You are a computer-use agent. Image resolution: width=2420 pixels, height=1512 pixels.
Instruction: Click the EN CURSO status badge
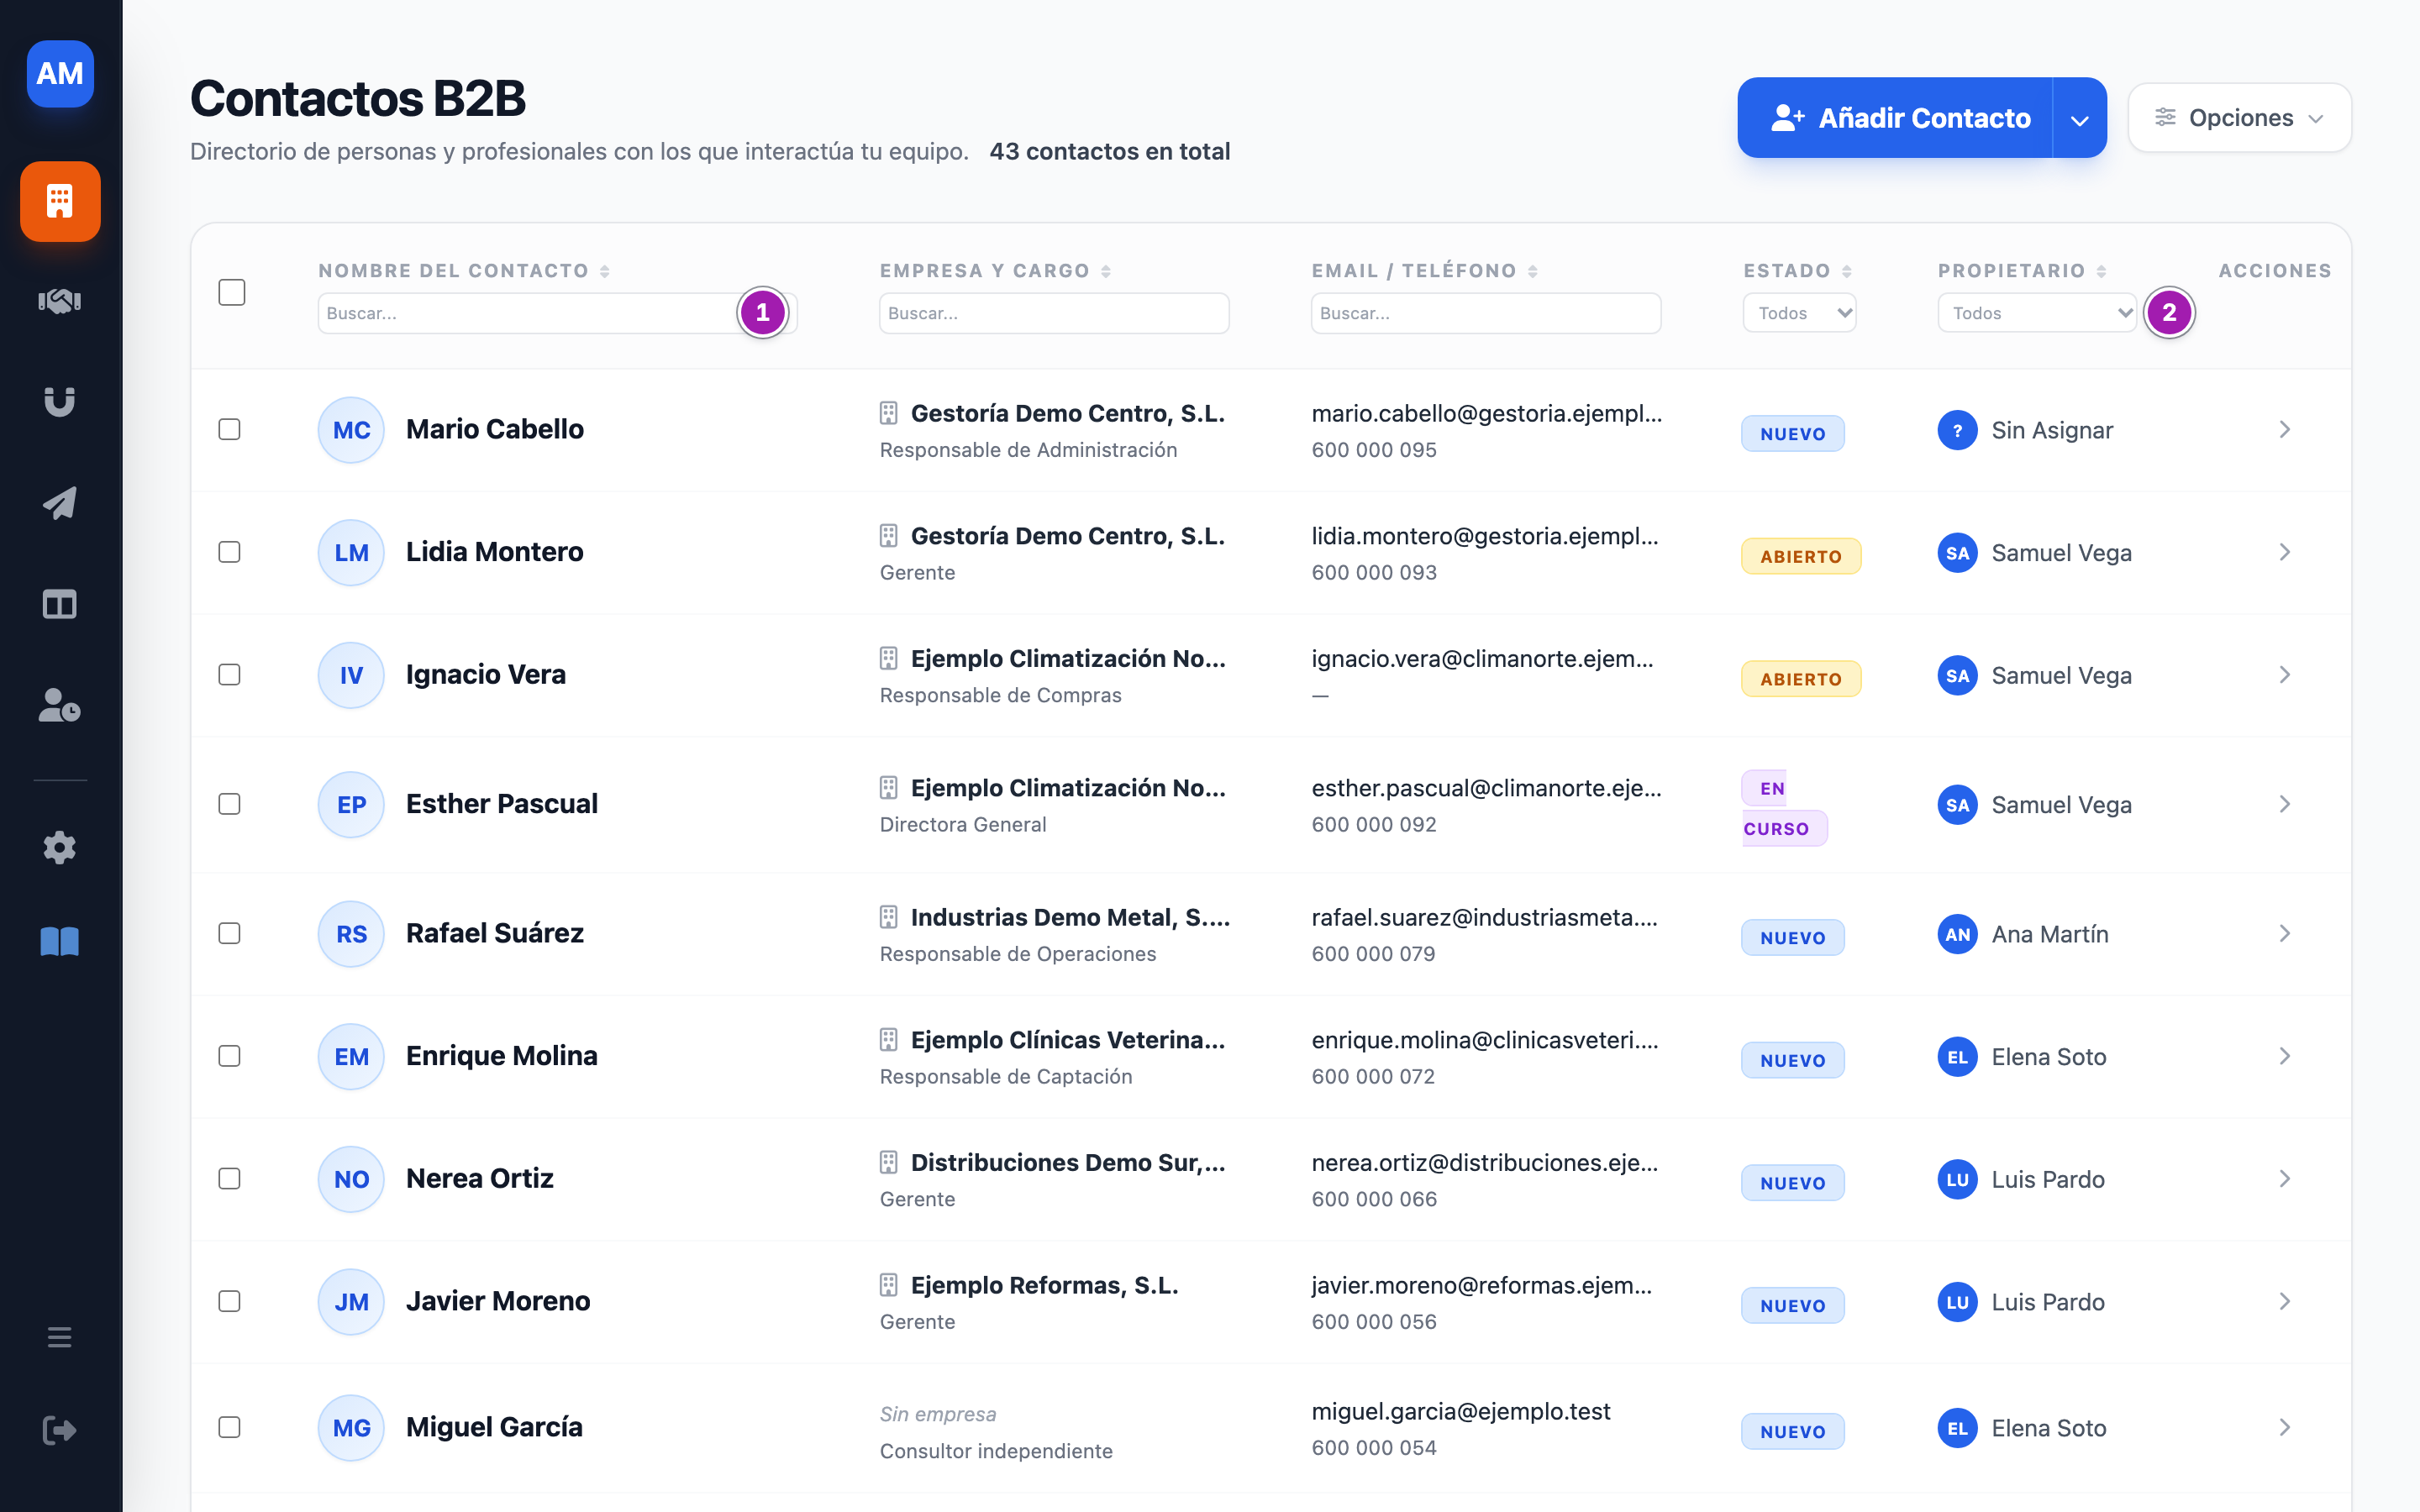click(1783, 808)
